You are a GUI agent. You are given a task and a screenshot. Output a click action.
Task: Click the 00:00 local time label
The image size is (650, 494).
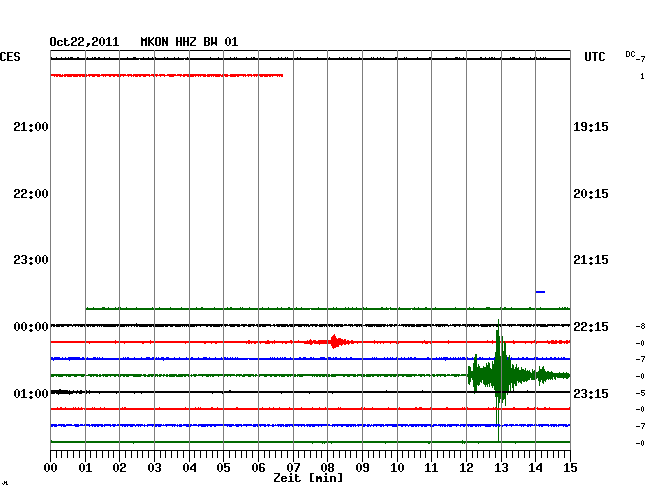tap(31, 327)
